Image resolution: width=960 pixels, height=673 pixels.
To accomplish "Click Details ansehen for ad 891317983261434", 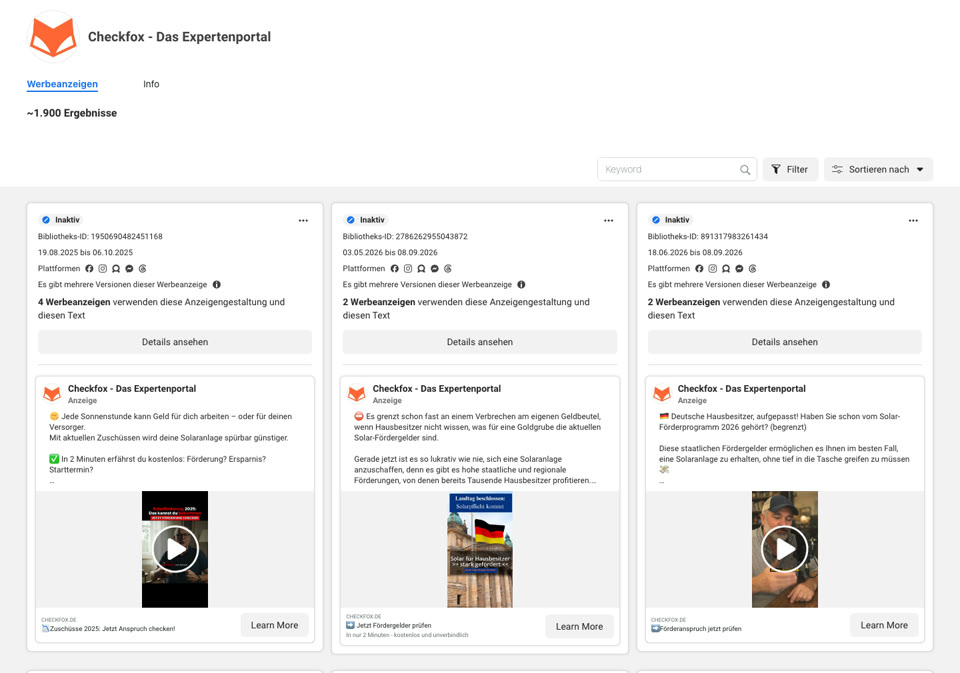I will tap(784, 342).
